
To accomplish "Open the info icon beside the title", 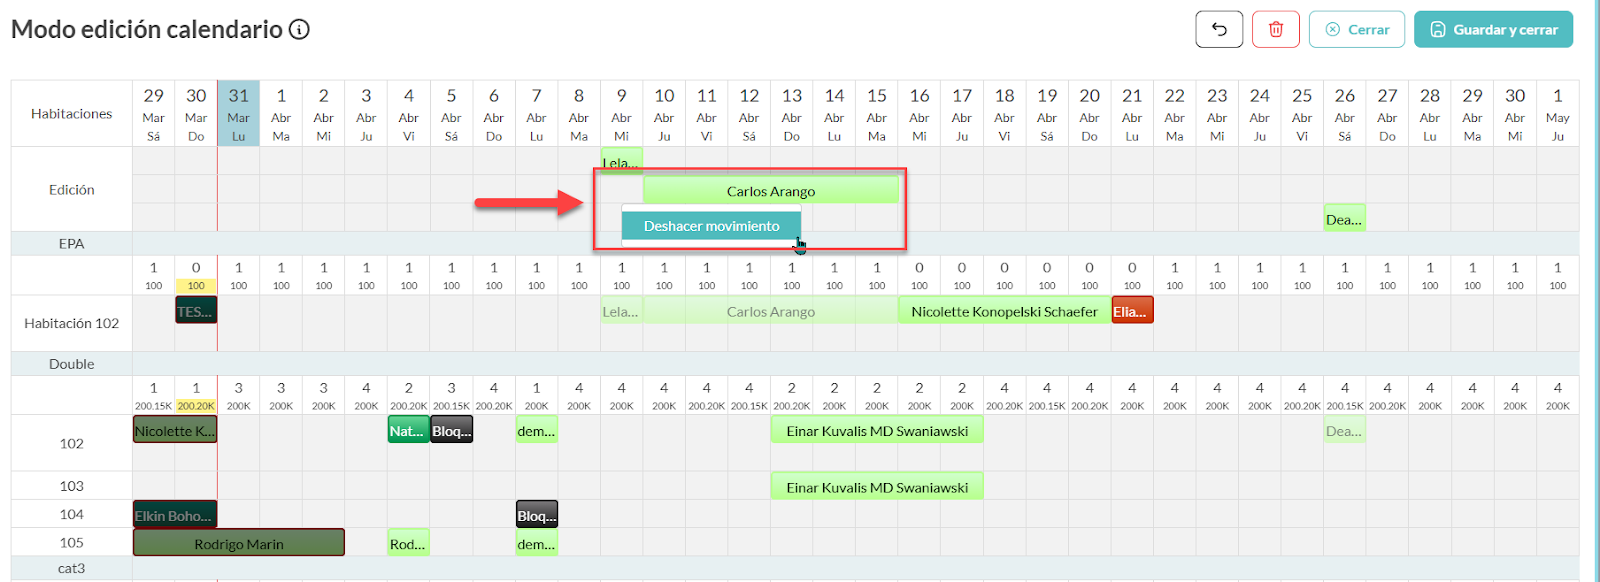I will tap(299, 29).
